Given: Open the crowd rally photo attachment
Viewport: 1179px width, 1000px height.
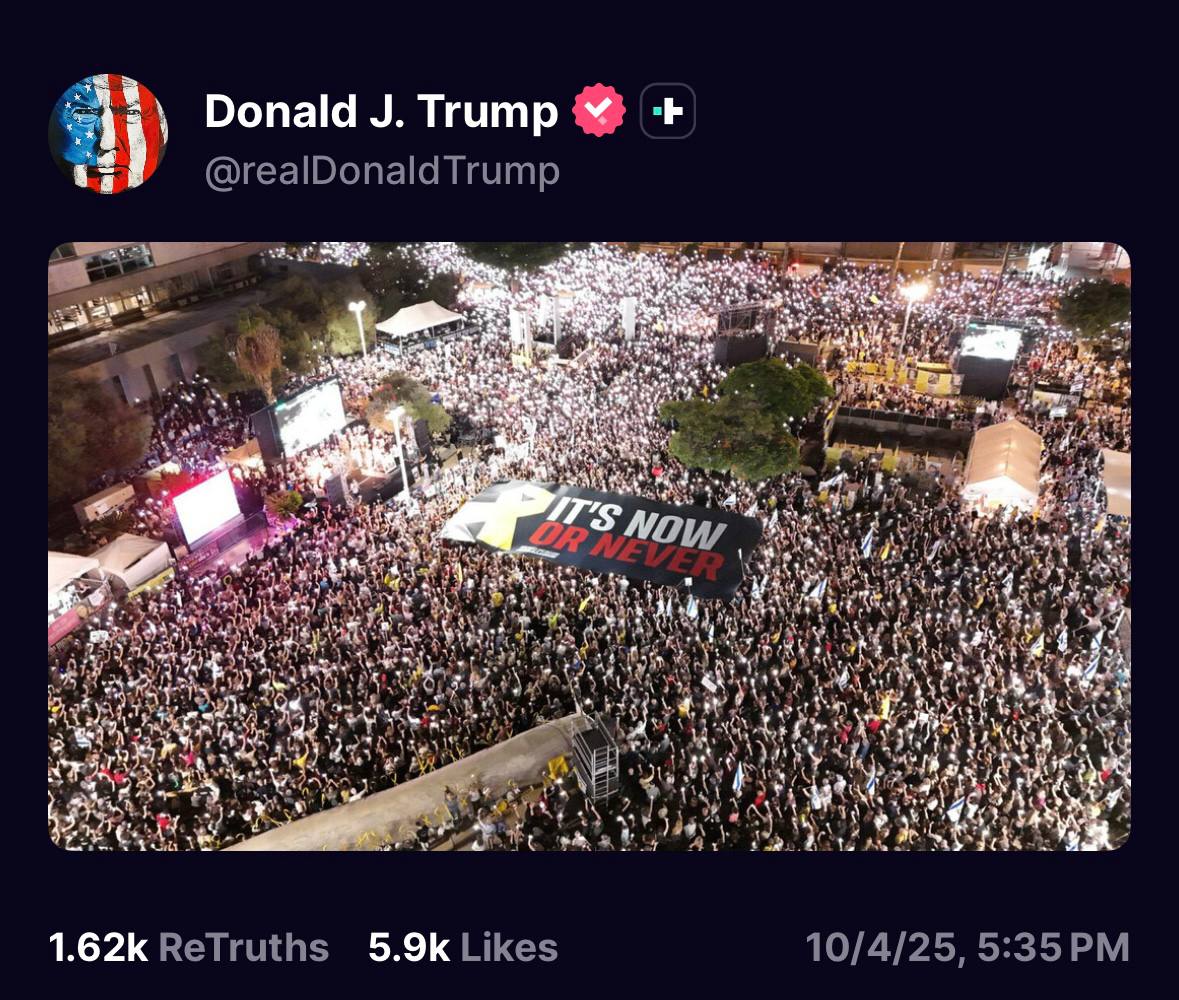Looking at the screenshot, I should point(590,546).
